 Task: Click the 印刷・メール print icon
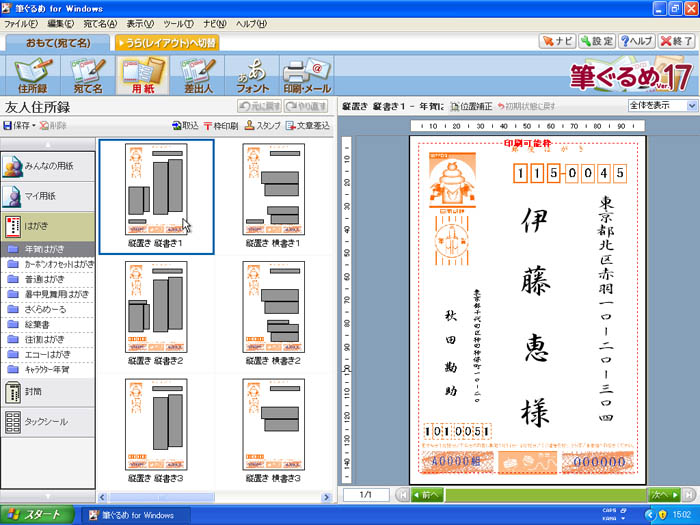click(307, 75)
